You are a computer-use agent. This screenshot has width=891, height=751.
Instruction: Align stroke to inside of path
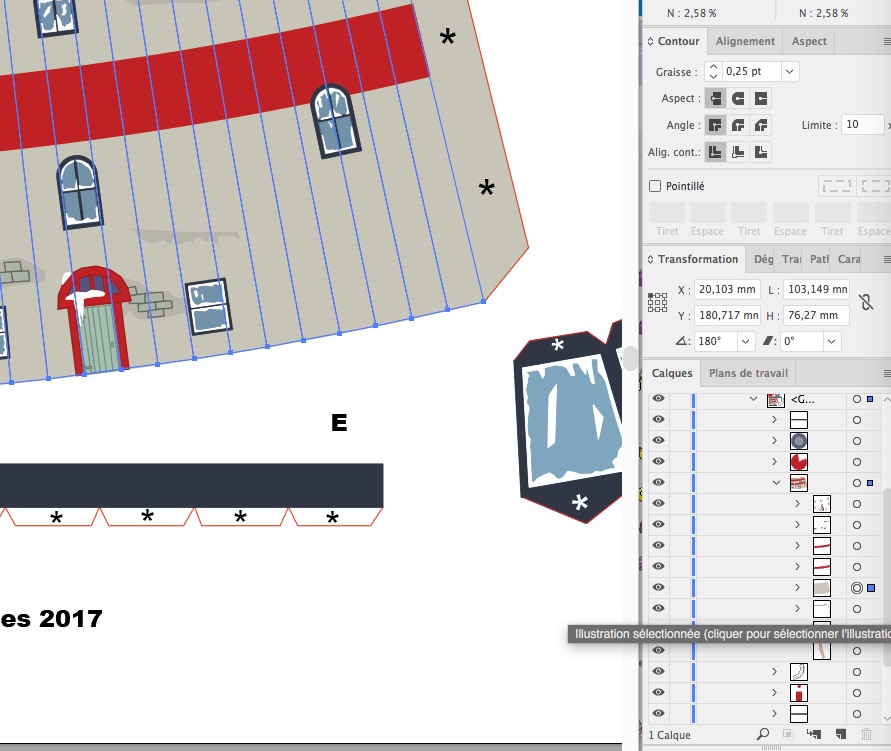[738, 153]
